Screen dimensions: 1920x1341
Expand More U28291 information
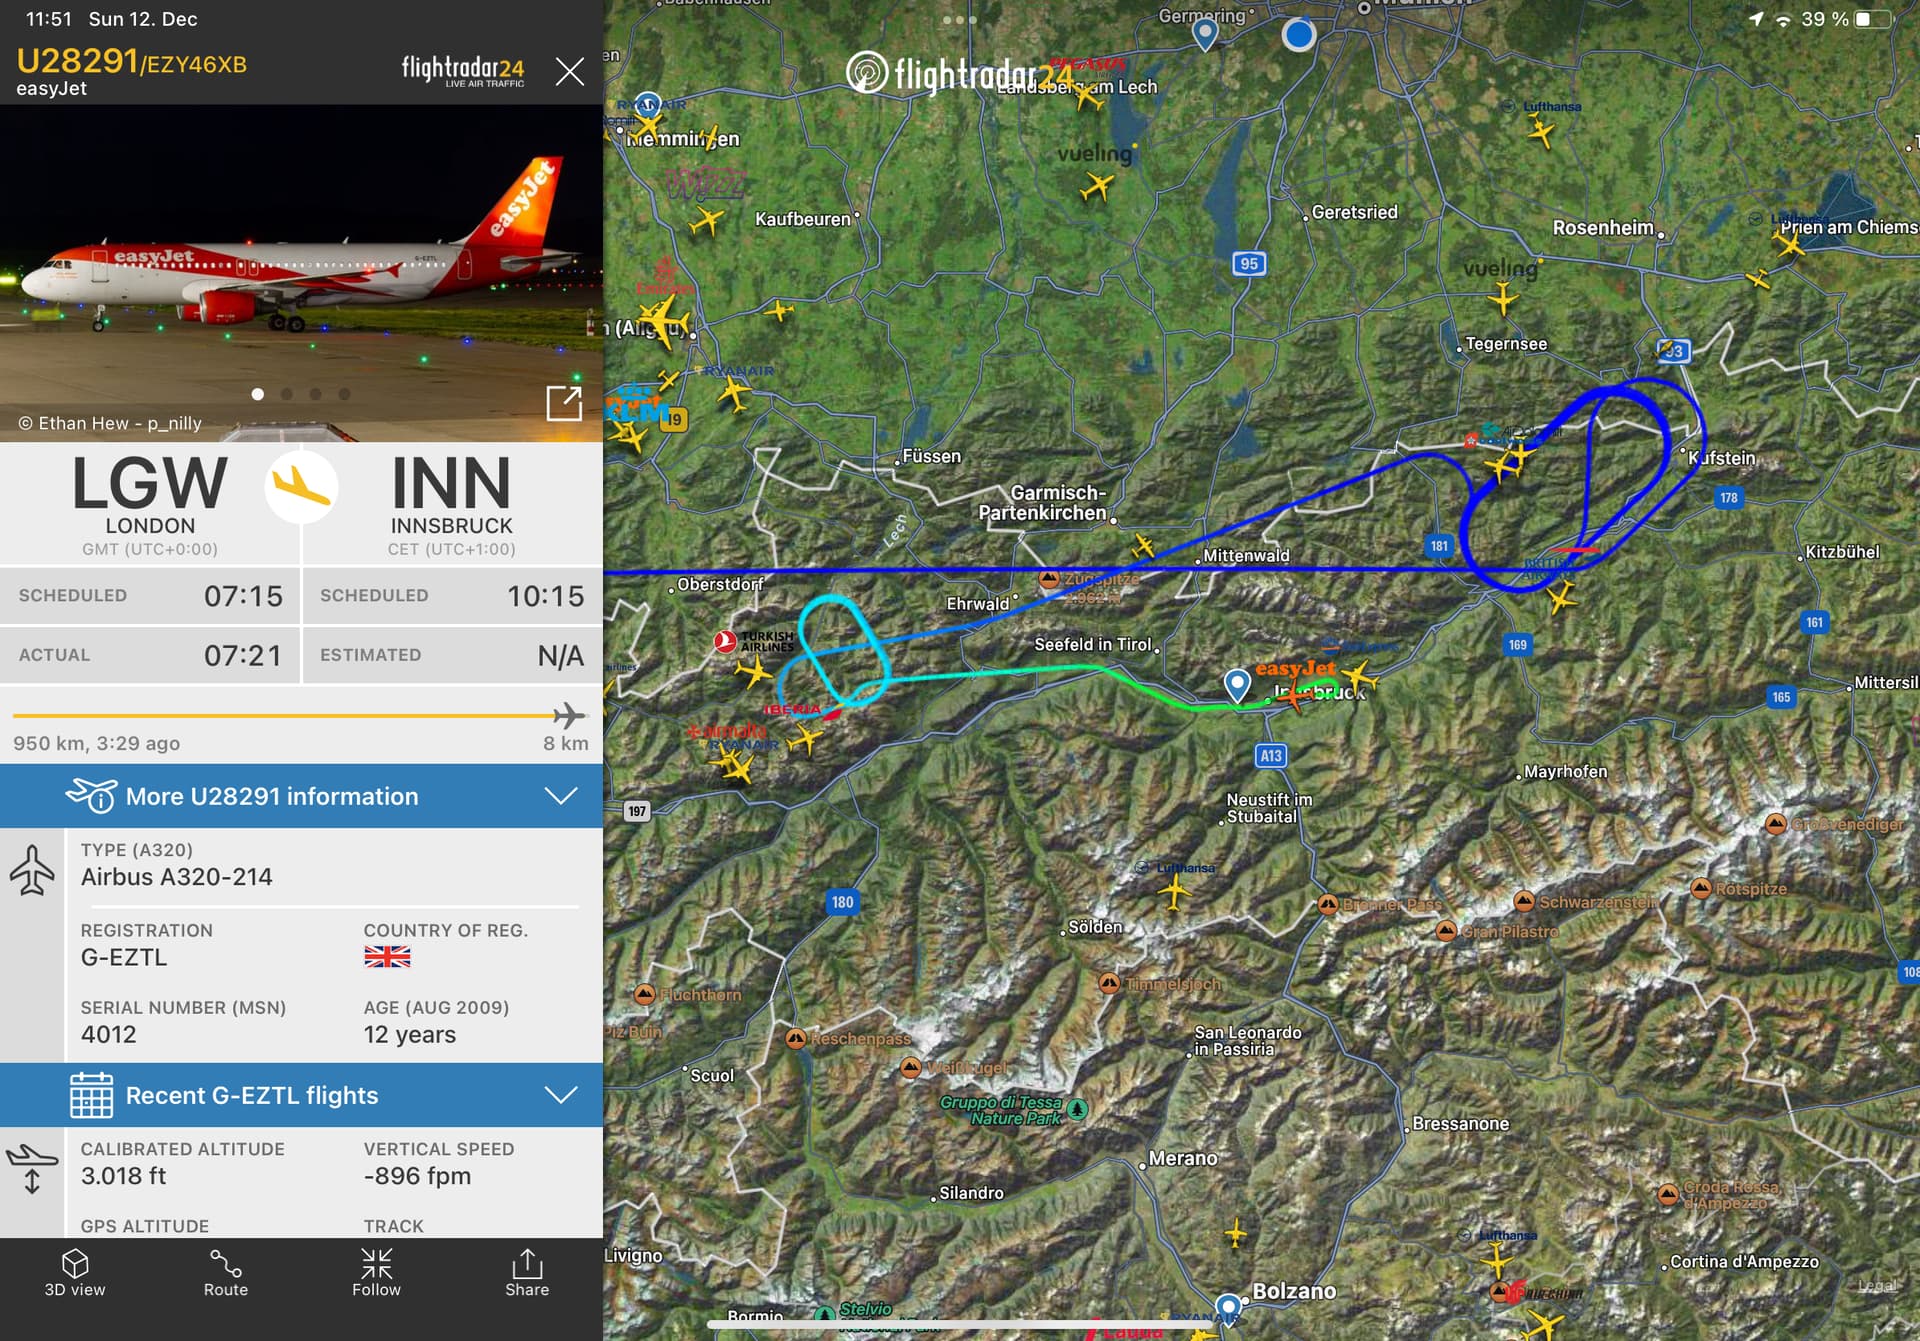click(301, 796)
